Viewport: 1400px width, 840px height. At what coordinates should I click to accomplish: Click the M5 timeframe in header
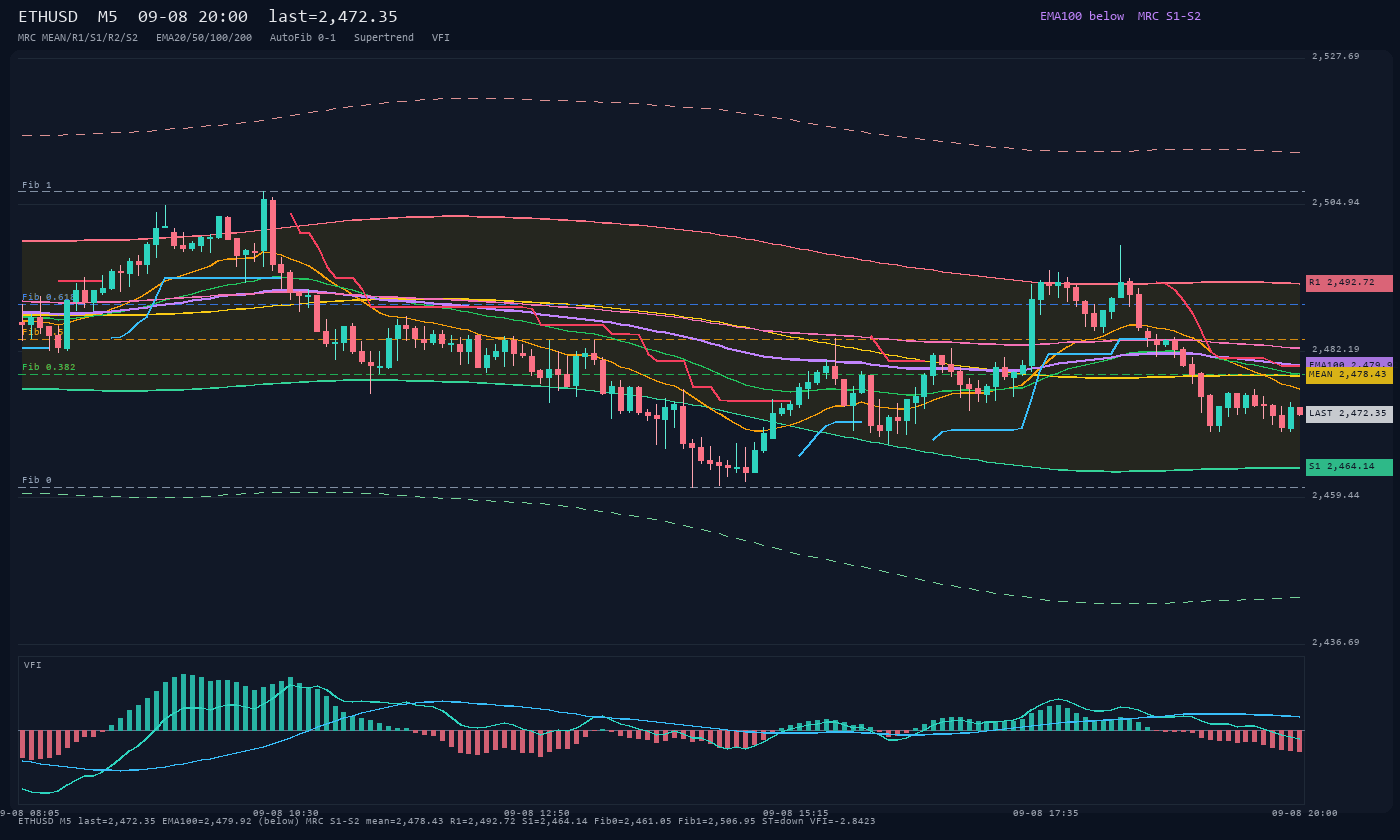(108, 17)
